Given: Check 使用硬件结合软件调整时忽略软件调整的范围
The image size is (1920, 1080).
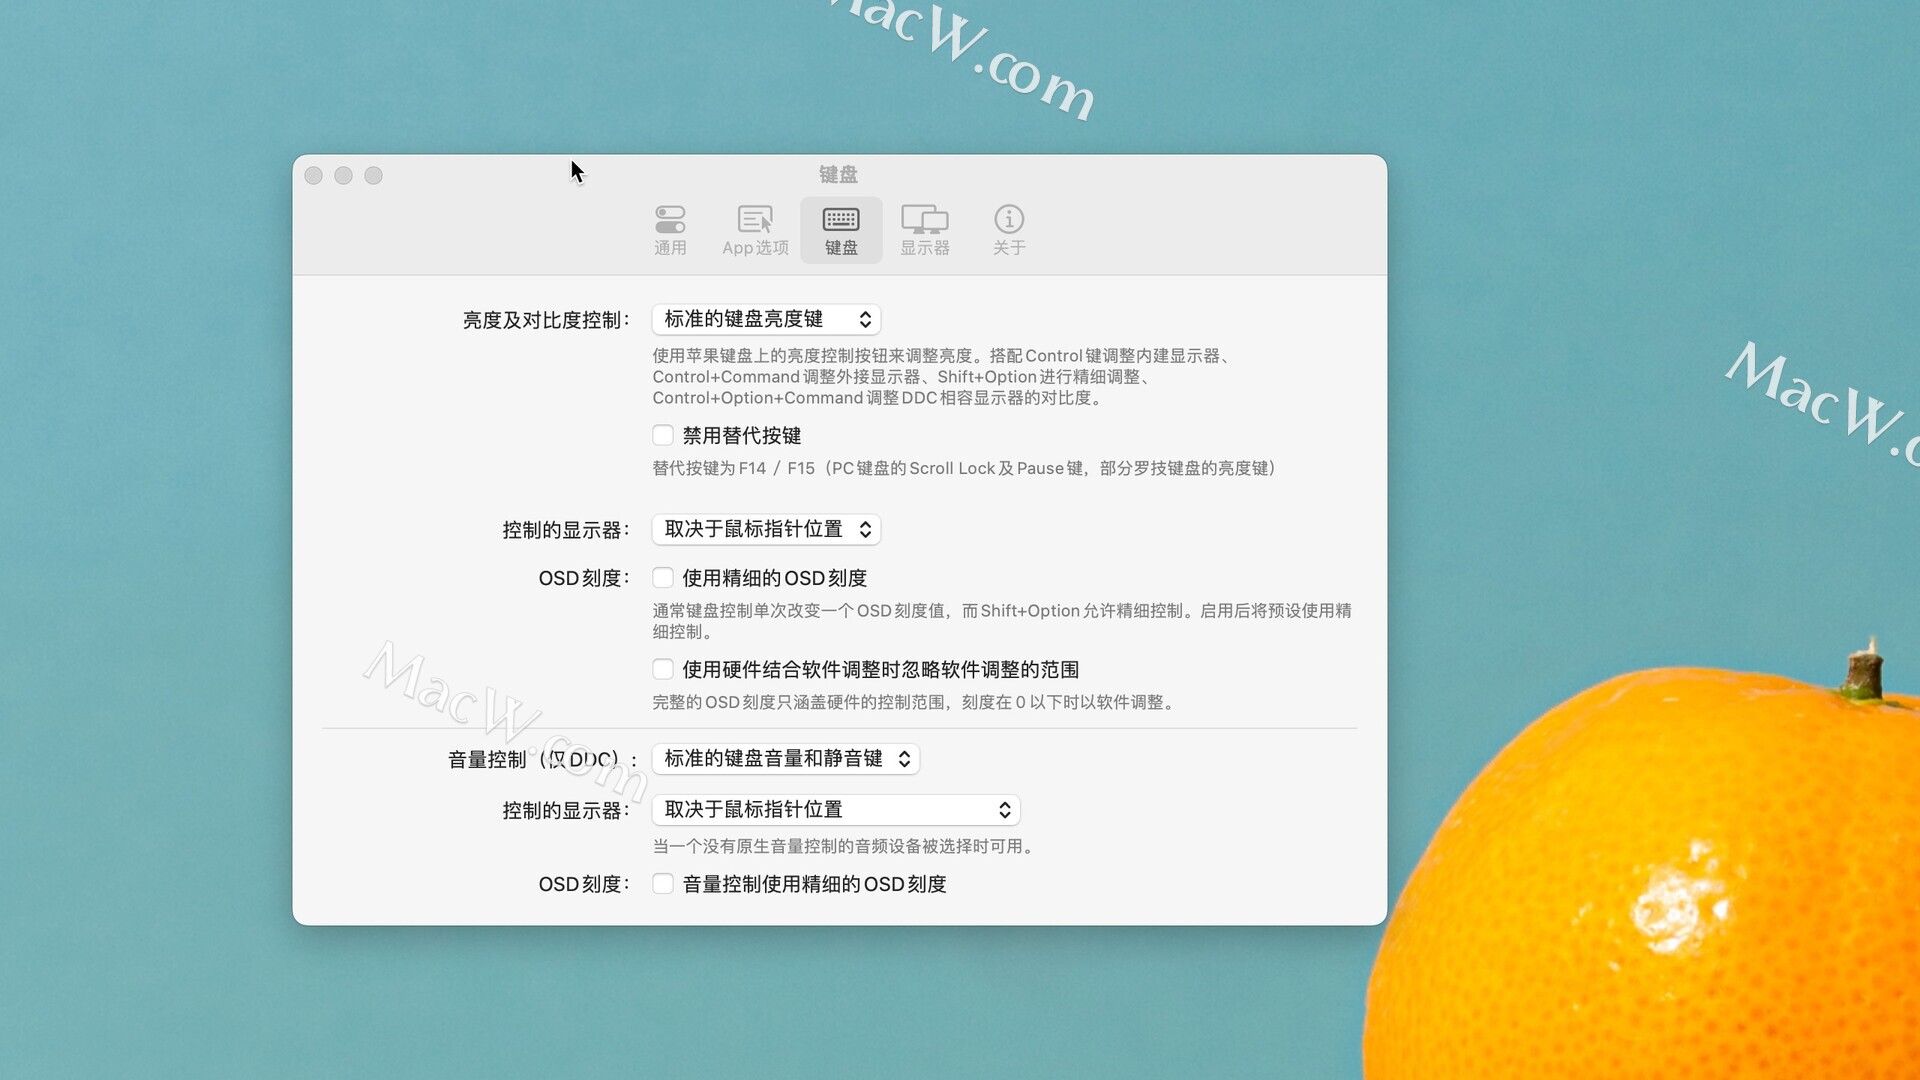Looking at the screenshot, I should click(663, 669).
